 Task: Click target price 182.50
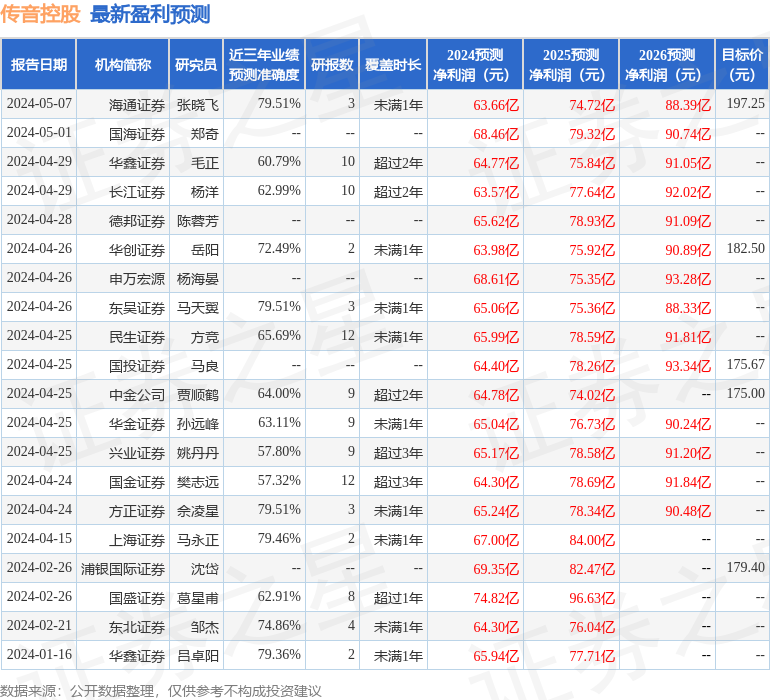point(745,248)
